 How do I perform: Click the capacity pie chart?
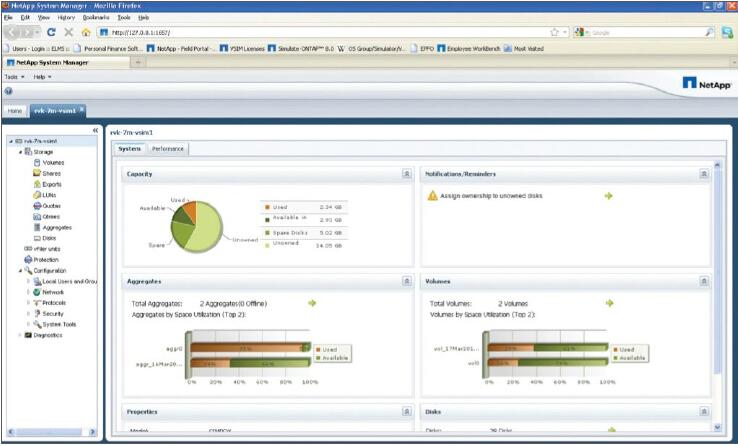coord(196,227)
